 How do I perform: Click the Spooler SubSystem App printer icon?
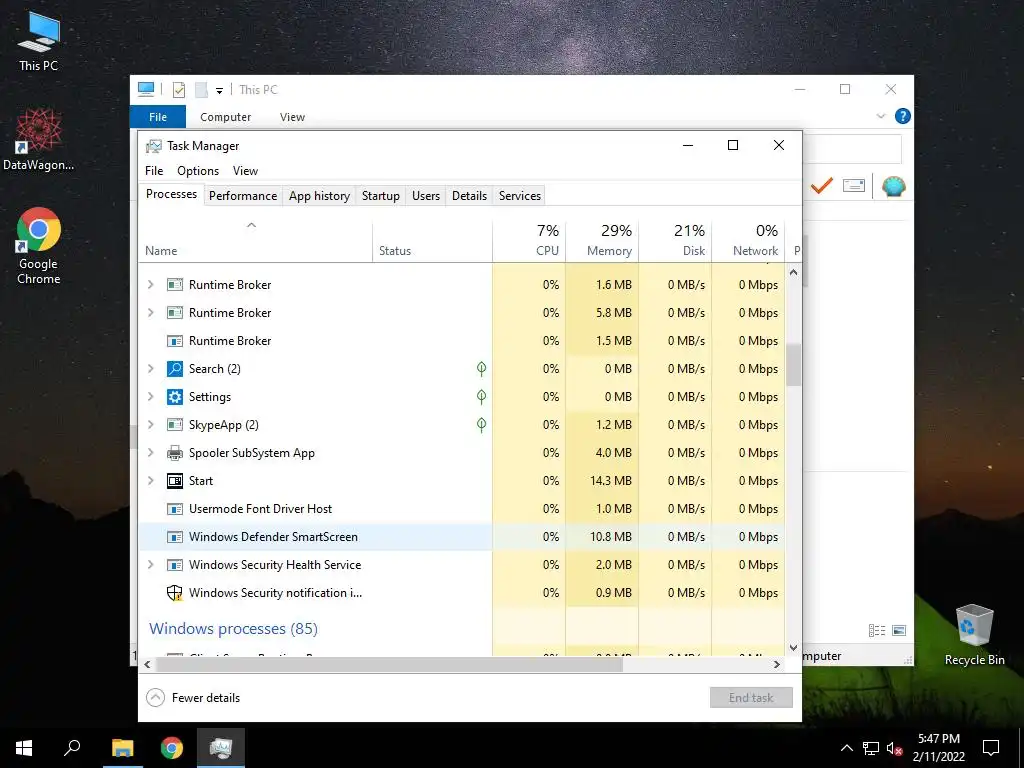coord(174,453)
